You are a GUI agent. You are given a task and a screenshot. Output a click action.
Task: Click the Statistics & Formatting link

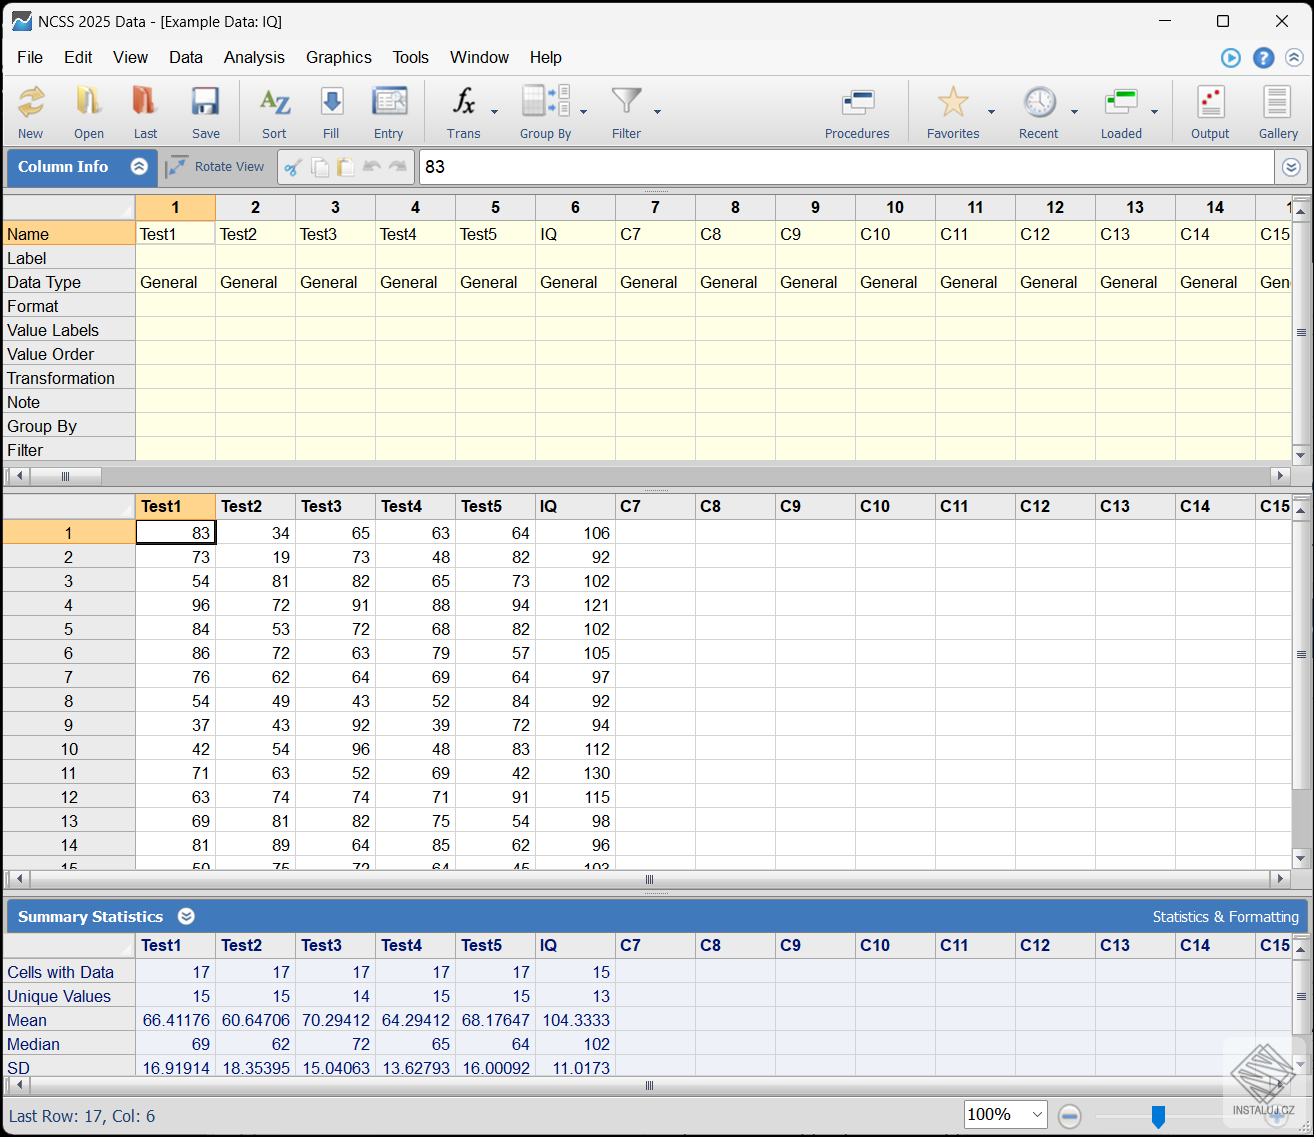(x=1225, y=917)
